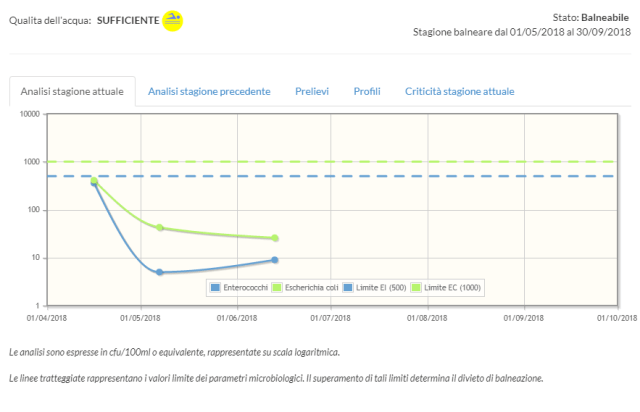Select the last Enterococchi data point in June

[x=275, y=260]
